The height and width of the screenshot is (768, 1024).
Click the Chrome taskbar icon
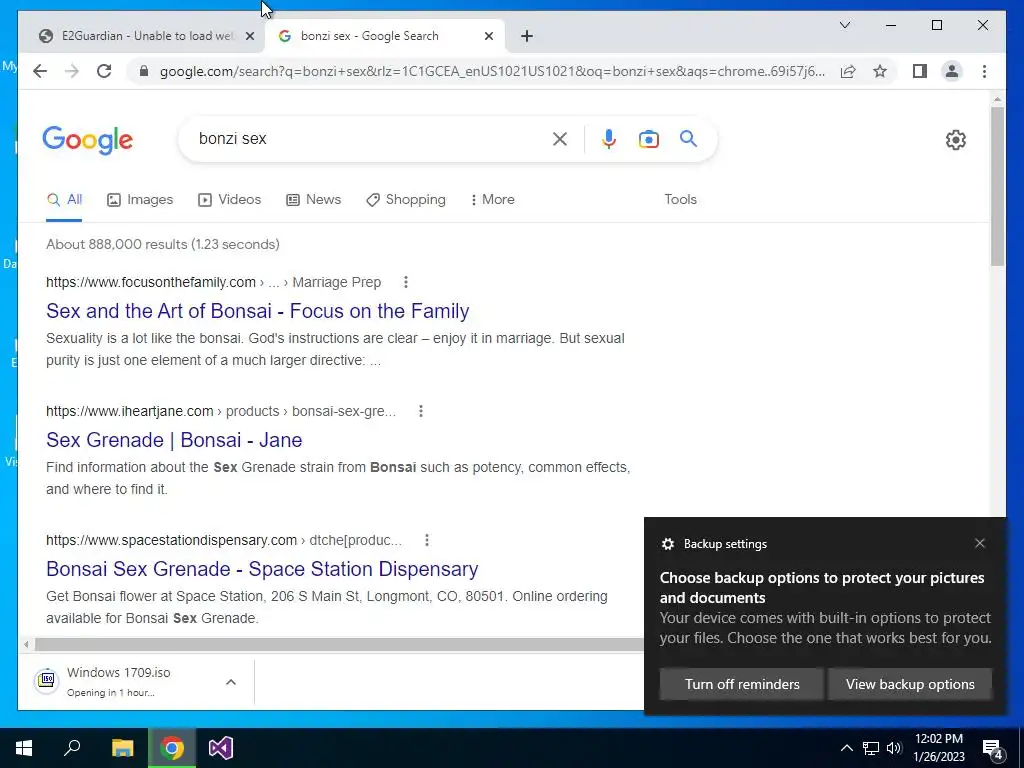172,748
